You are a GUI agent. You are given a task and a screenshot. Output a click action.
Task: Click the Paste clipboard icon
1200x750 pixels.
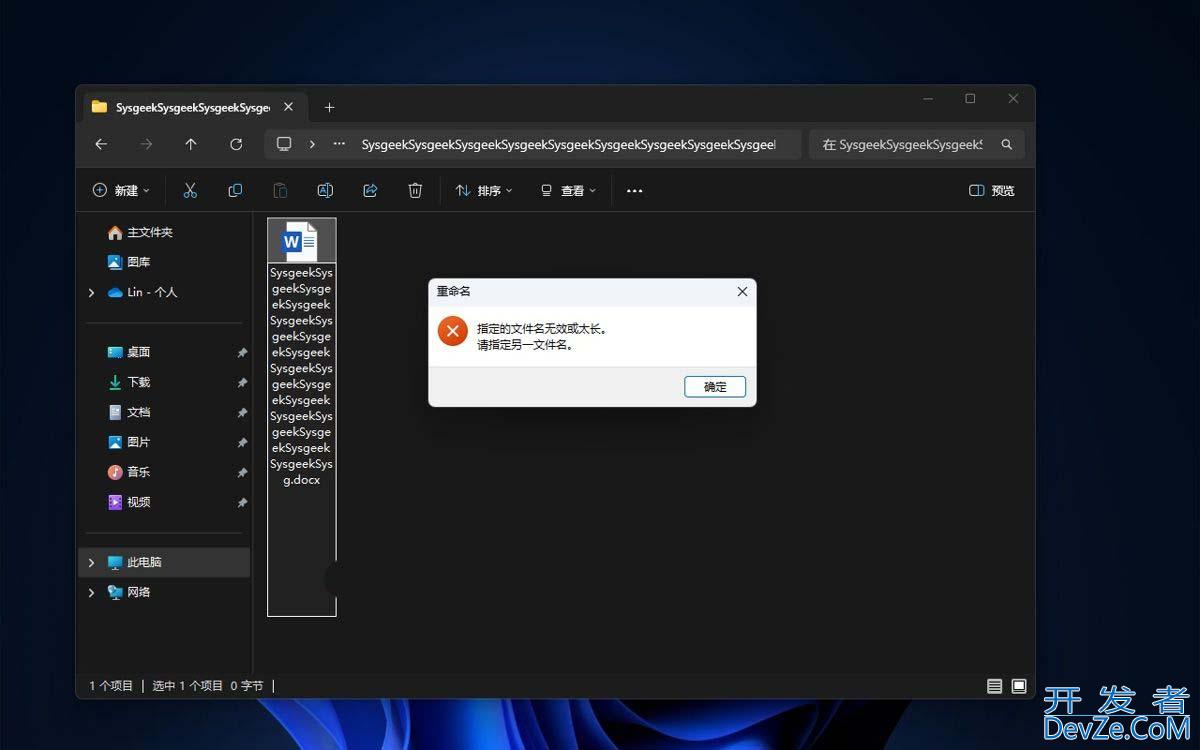tap(280, 190)
